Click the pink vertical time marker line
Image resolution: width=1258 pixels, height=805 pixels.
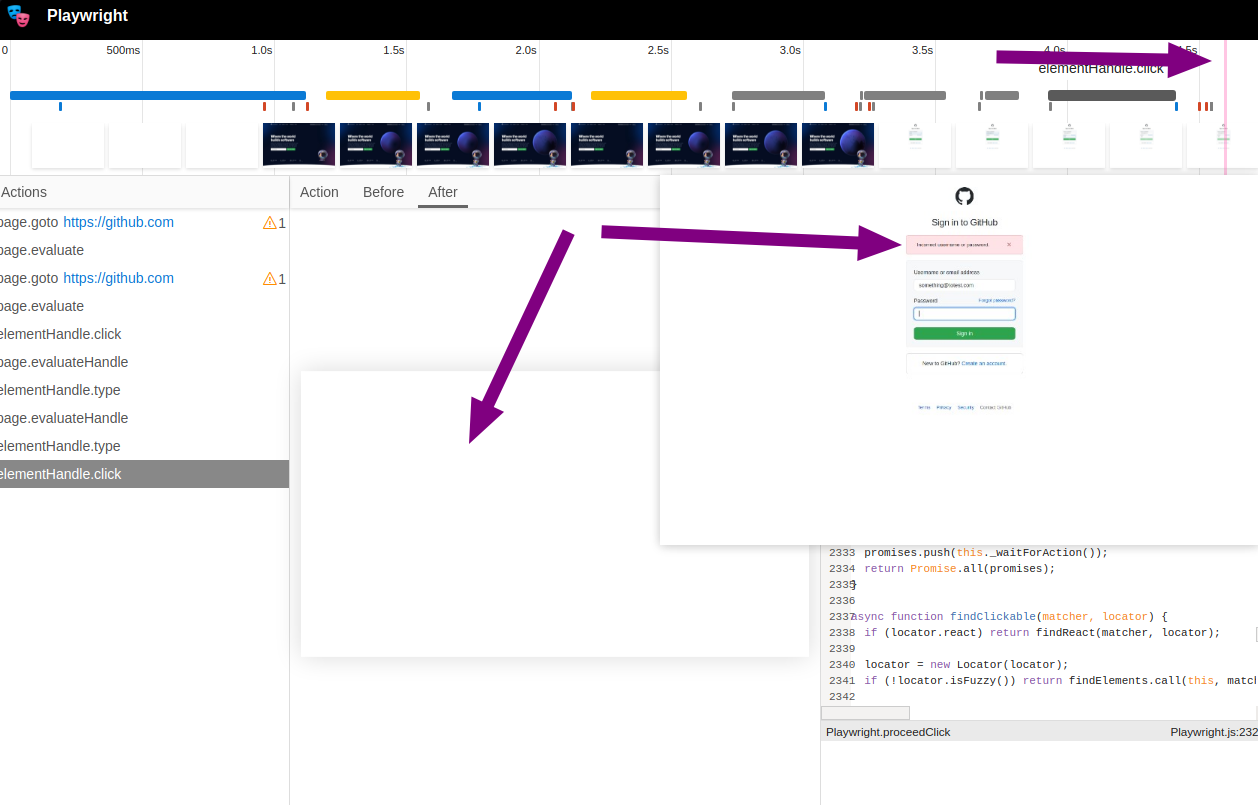pyautogui.click(x=1225, y=108)
